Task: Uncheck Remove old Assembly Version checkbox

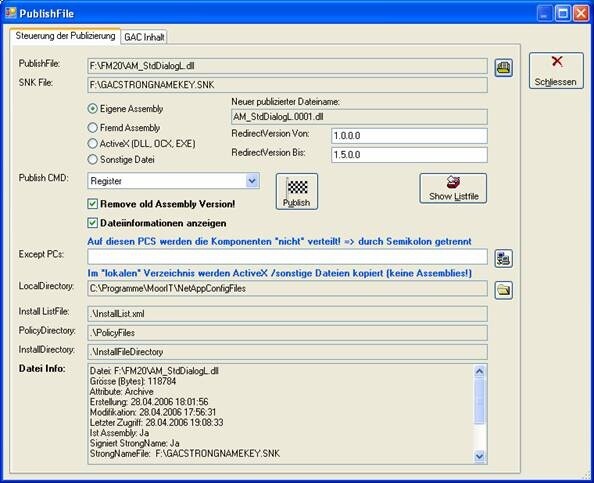Action: 92,204
